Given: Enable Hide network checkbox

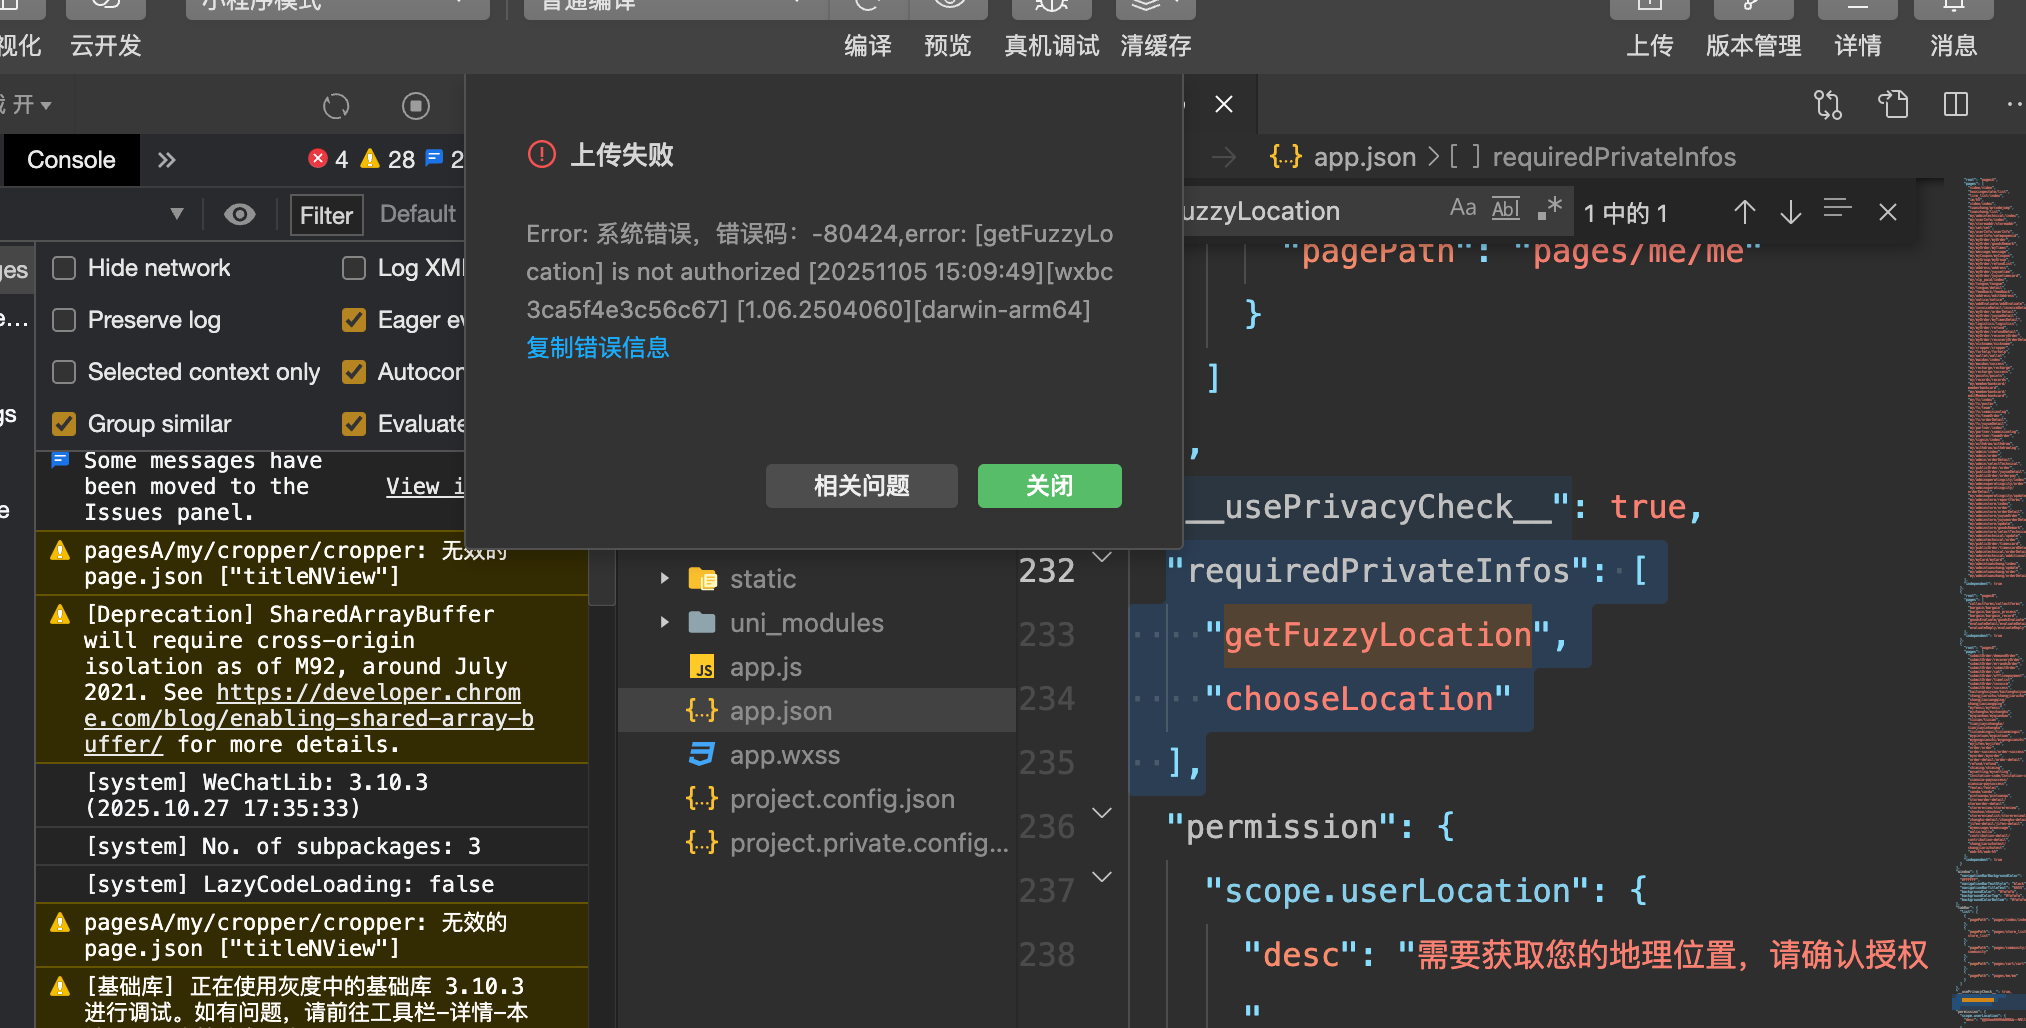Looking at the screenshot, I should point(64,268).
